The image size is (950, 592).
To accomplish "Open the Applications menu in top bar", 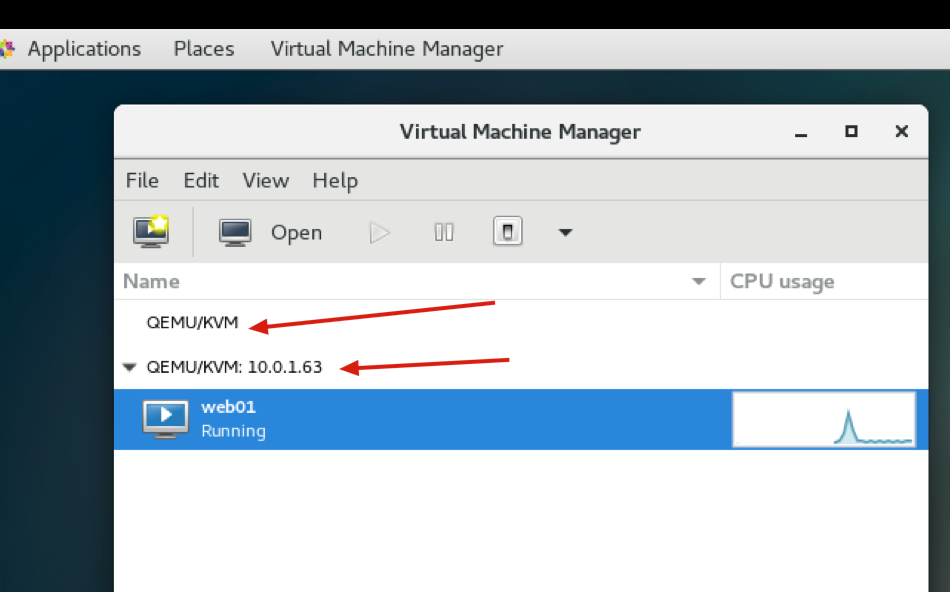I will [x=84, y=48].
